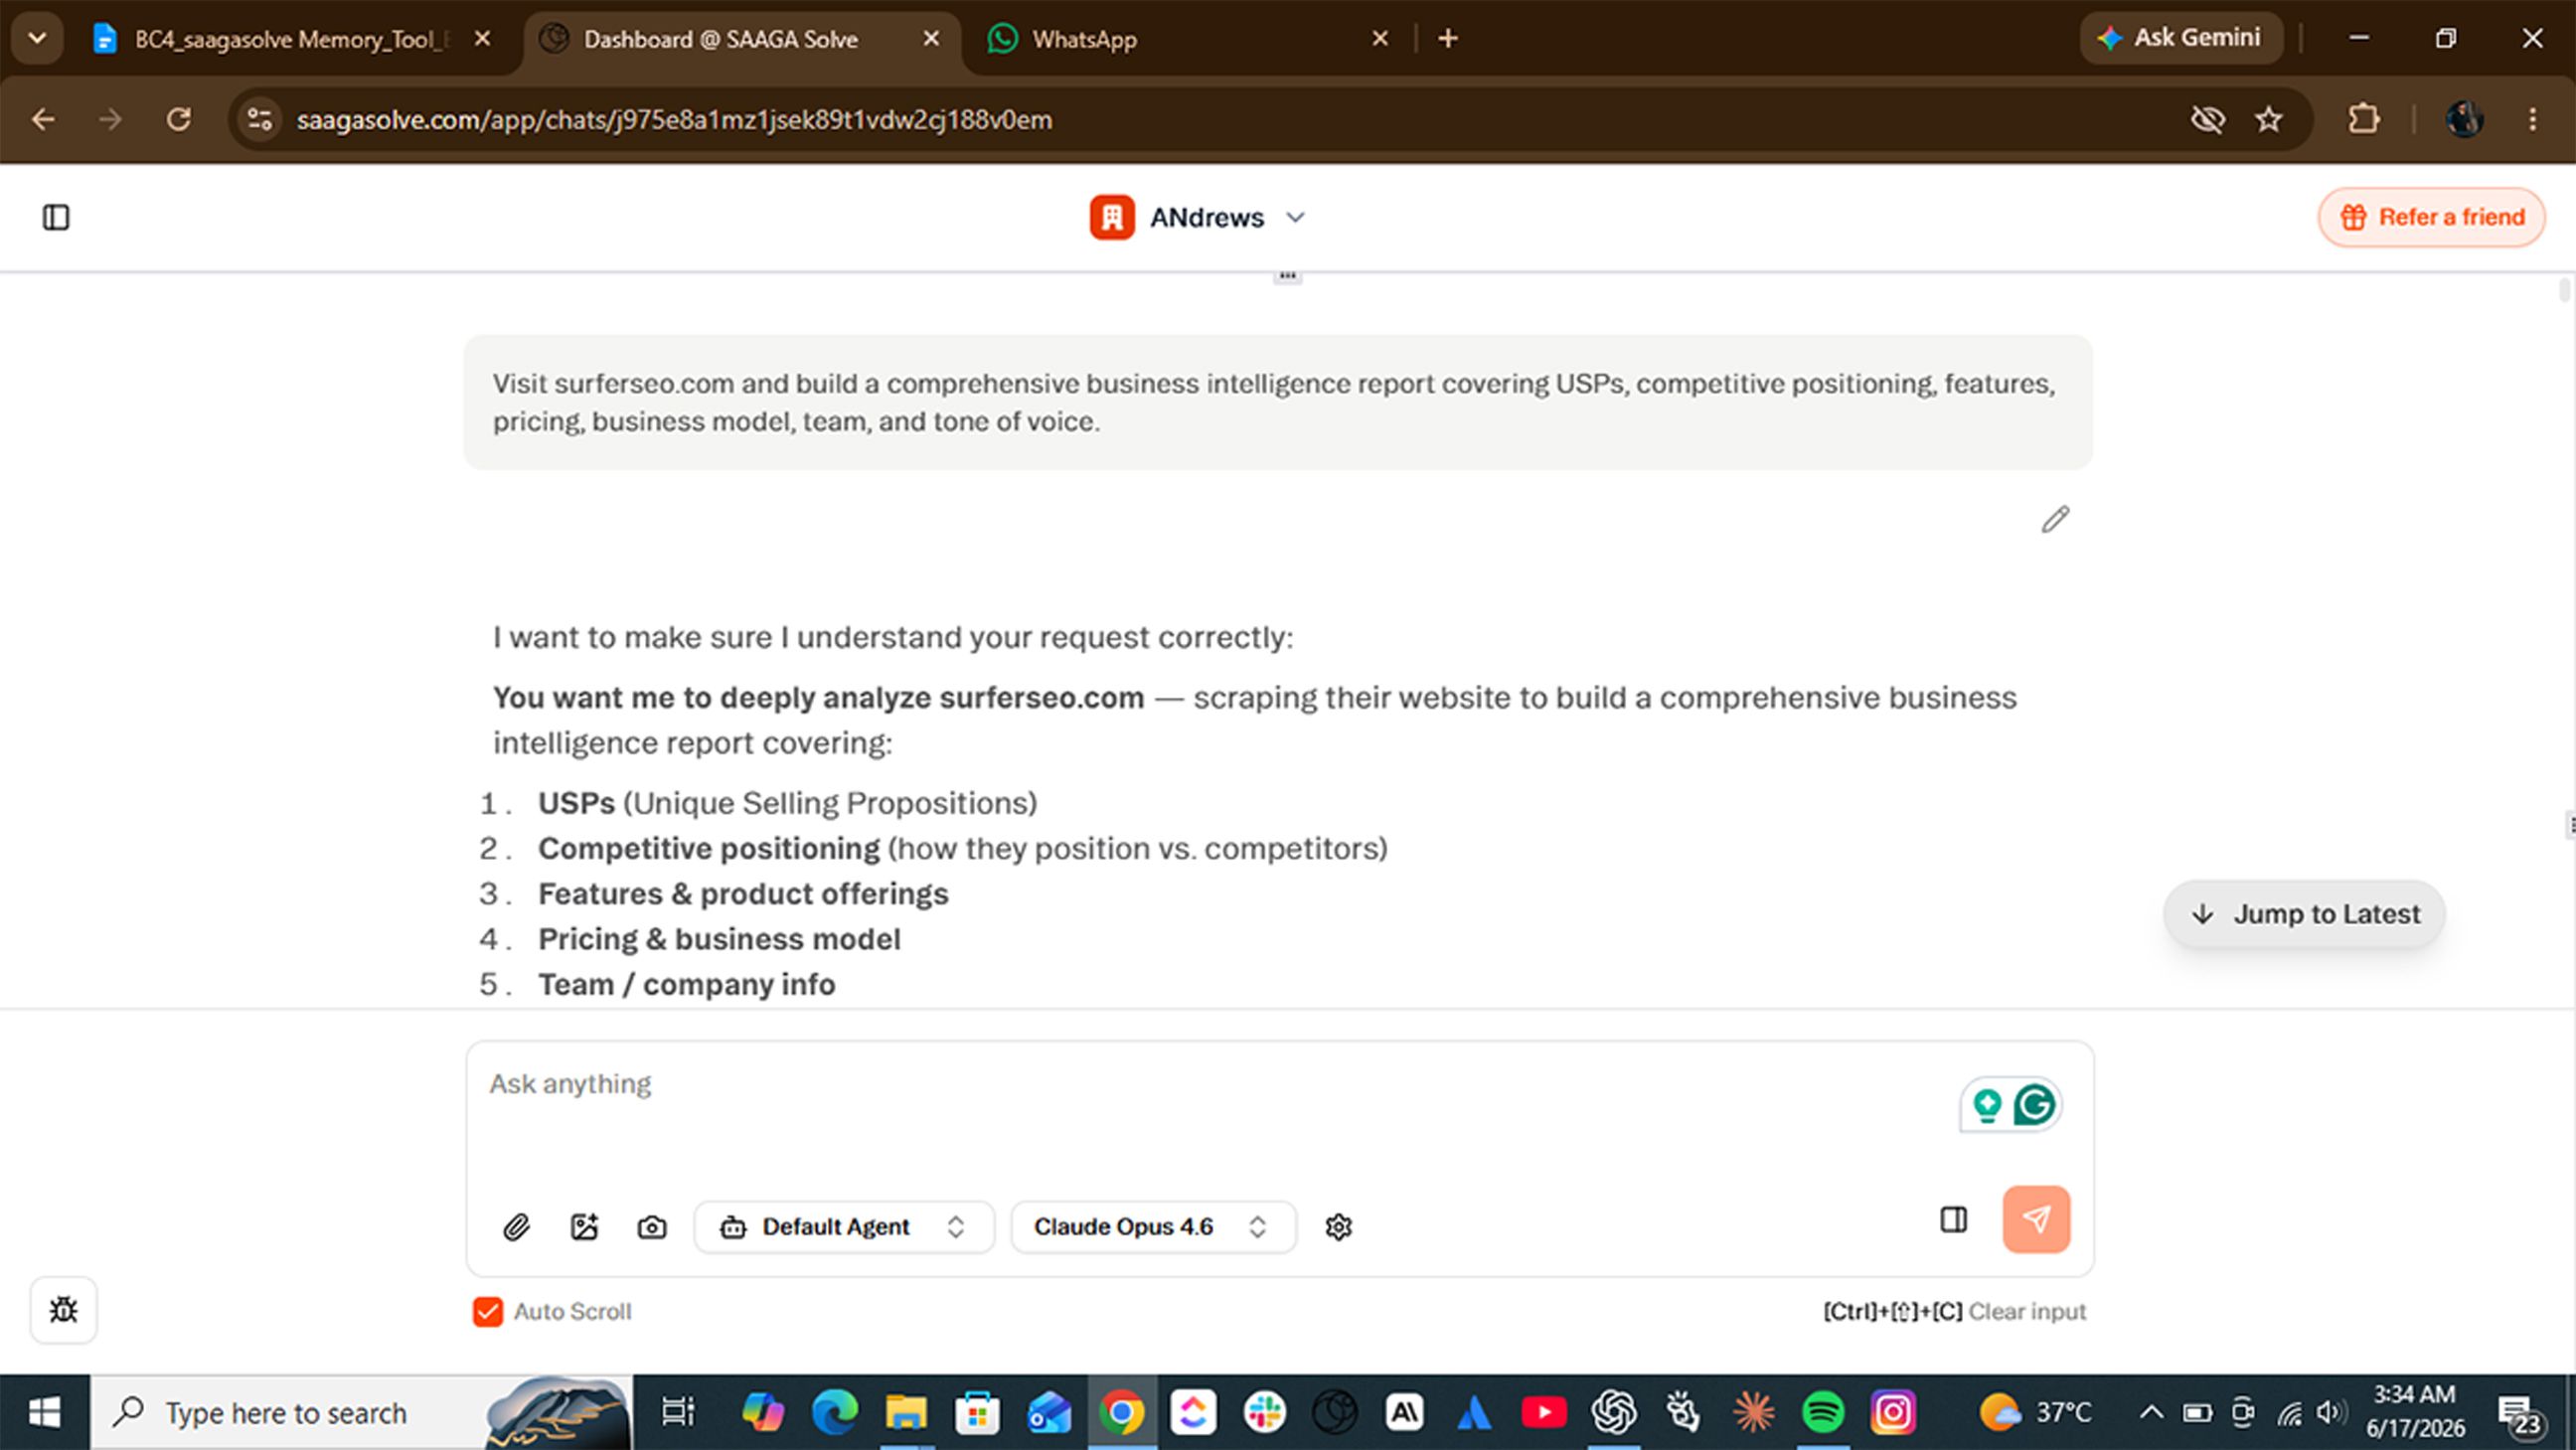Click the Refer a friend button
This screenshot has width=2576, height=1450.
pyautogui.click(x=2431, y=217)
